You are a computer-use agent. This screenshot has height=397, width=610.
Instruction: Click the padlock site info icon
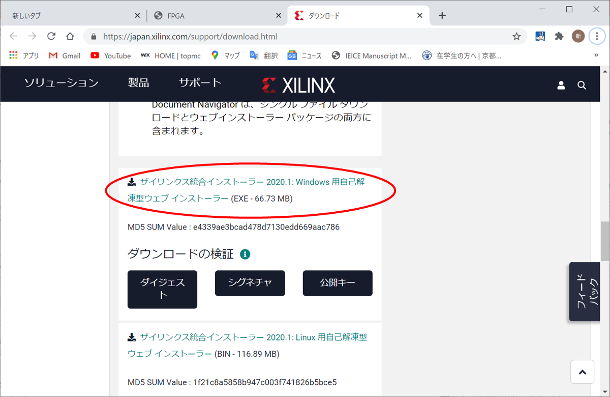click(93, 37)
